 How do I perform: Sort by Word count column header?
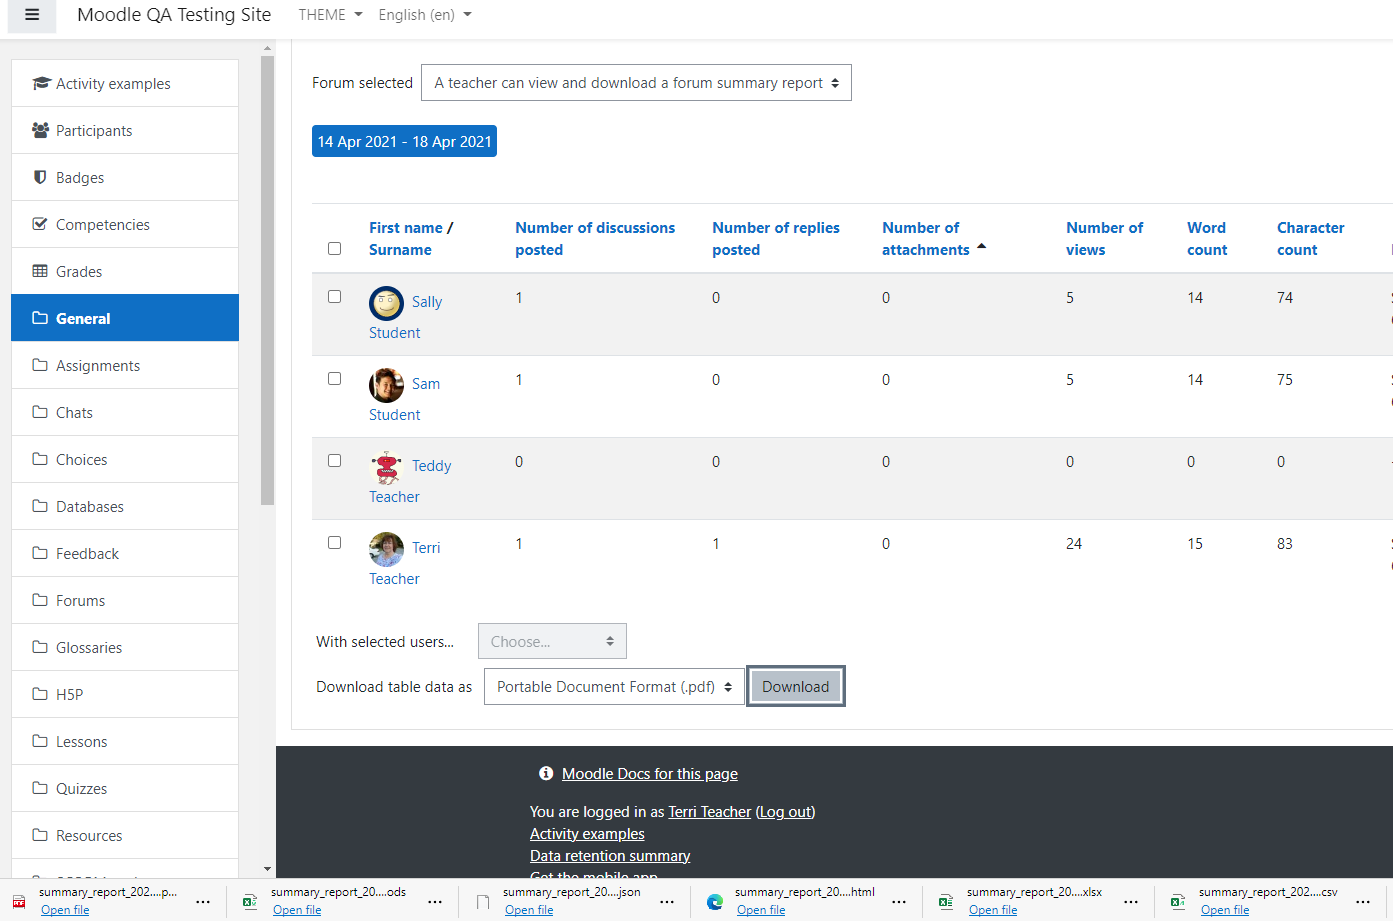(x=1207, y=238)
